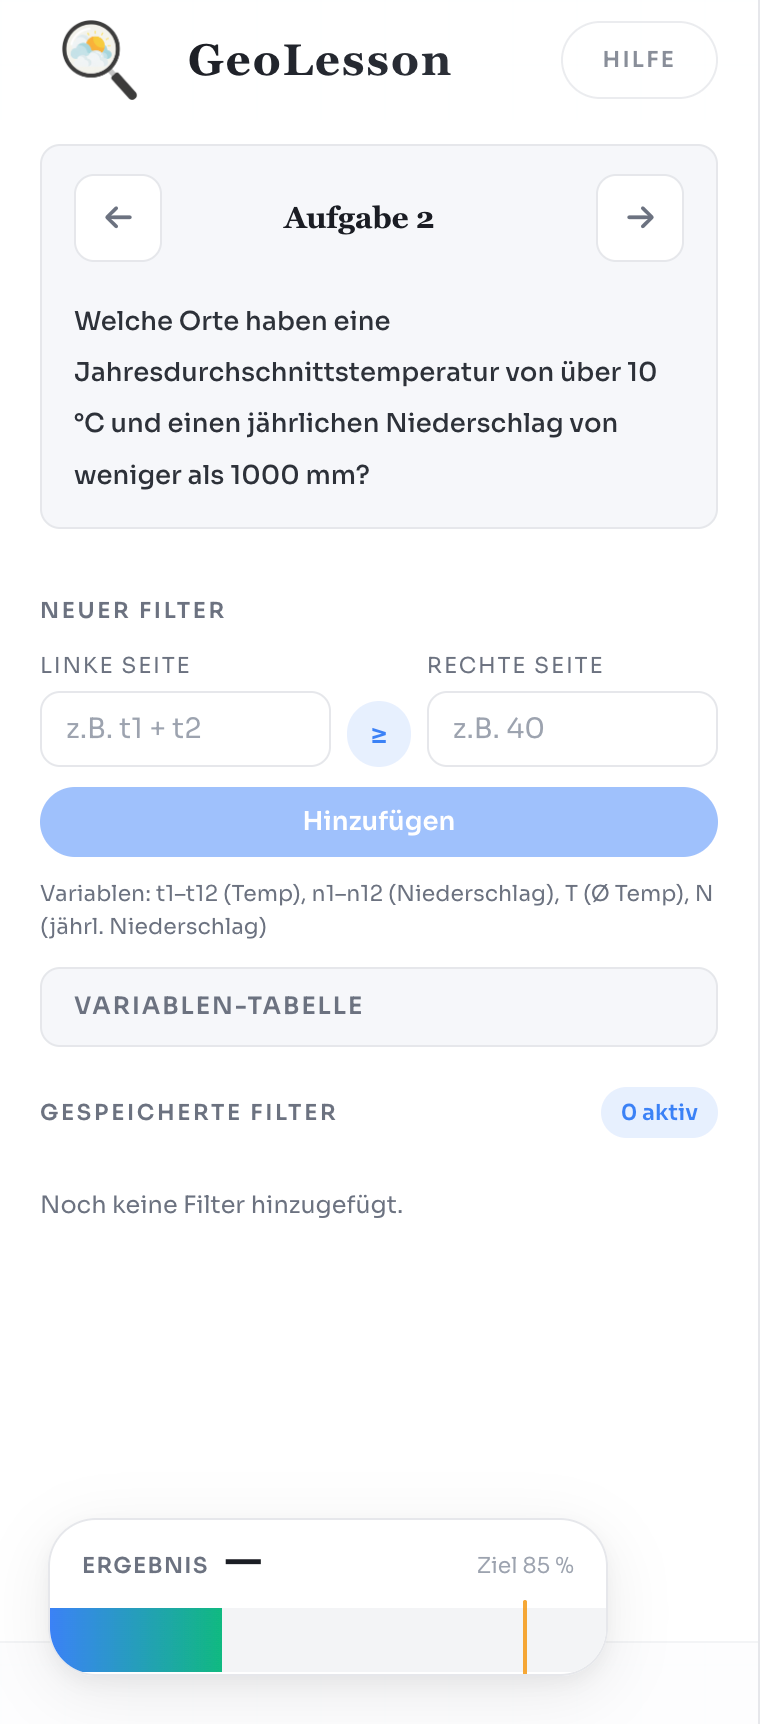
Task: Select the Aufgabe 2 heading
Action: (x=359, y=218)
